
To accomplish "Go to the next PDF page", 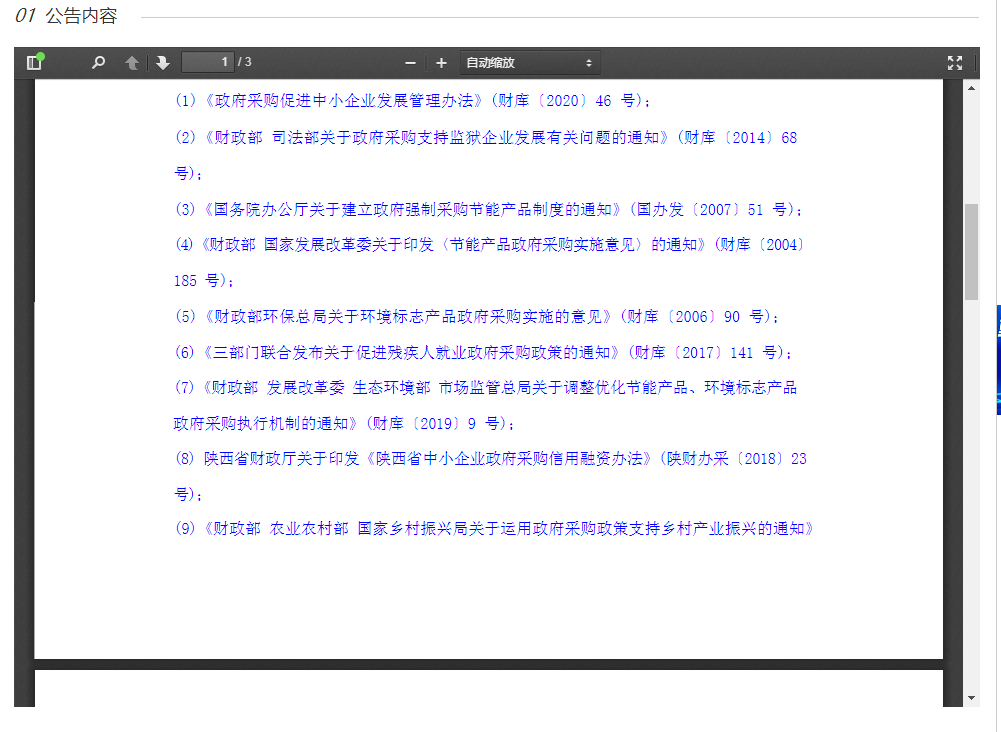I will pyautogui.click(x=163, y=63).
